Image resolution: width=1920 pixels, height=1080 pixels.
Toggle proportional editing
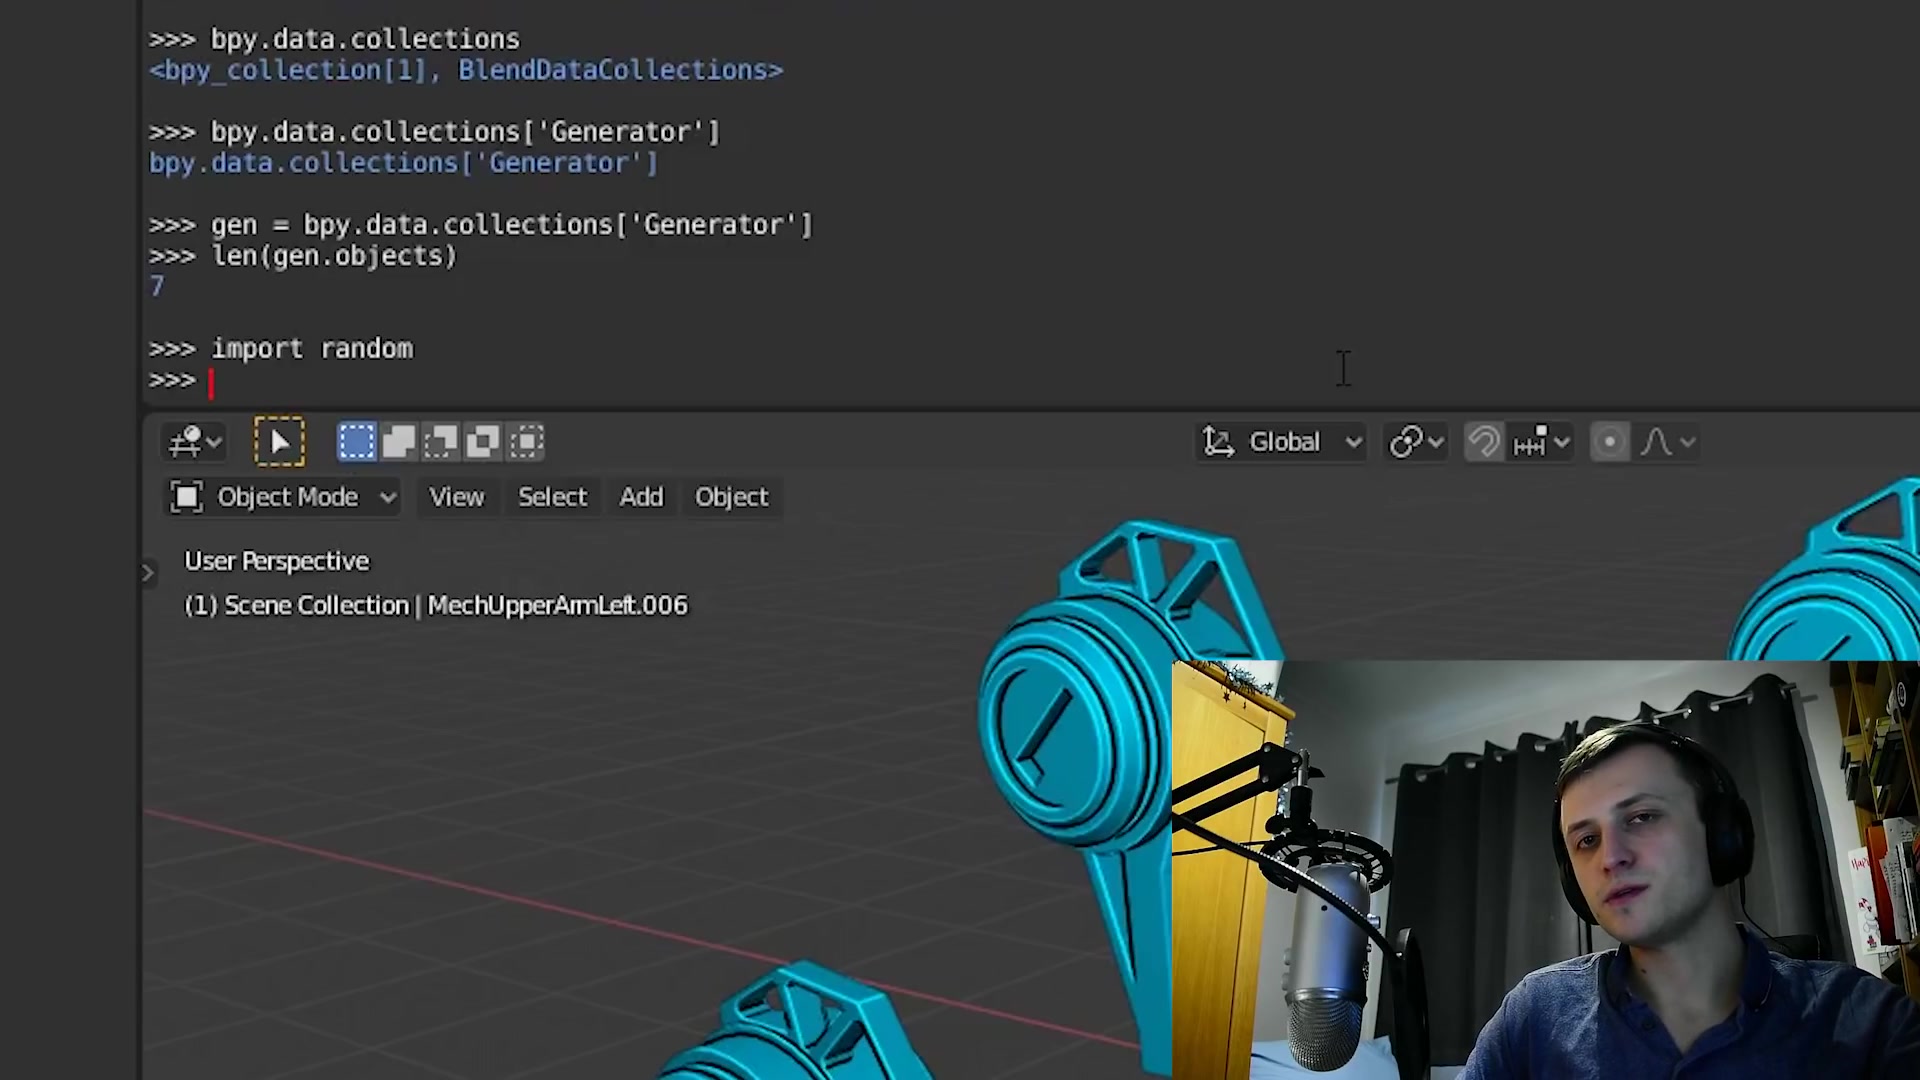(x=1609, y=442)
